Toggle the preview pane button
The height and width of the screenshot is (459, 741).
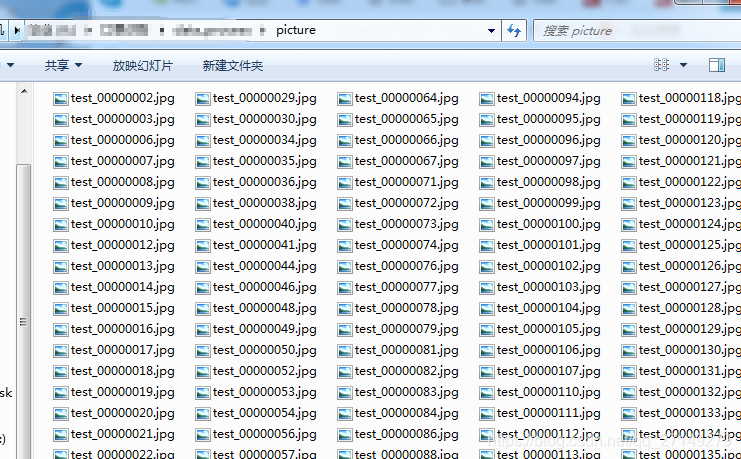[717, 65]
